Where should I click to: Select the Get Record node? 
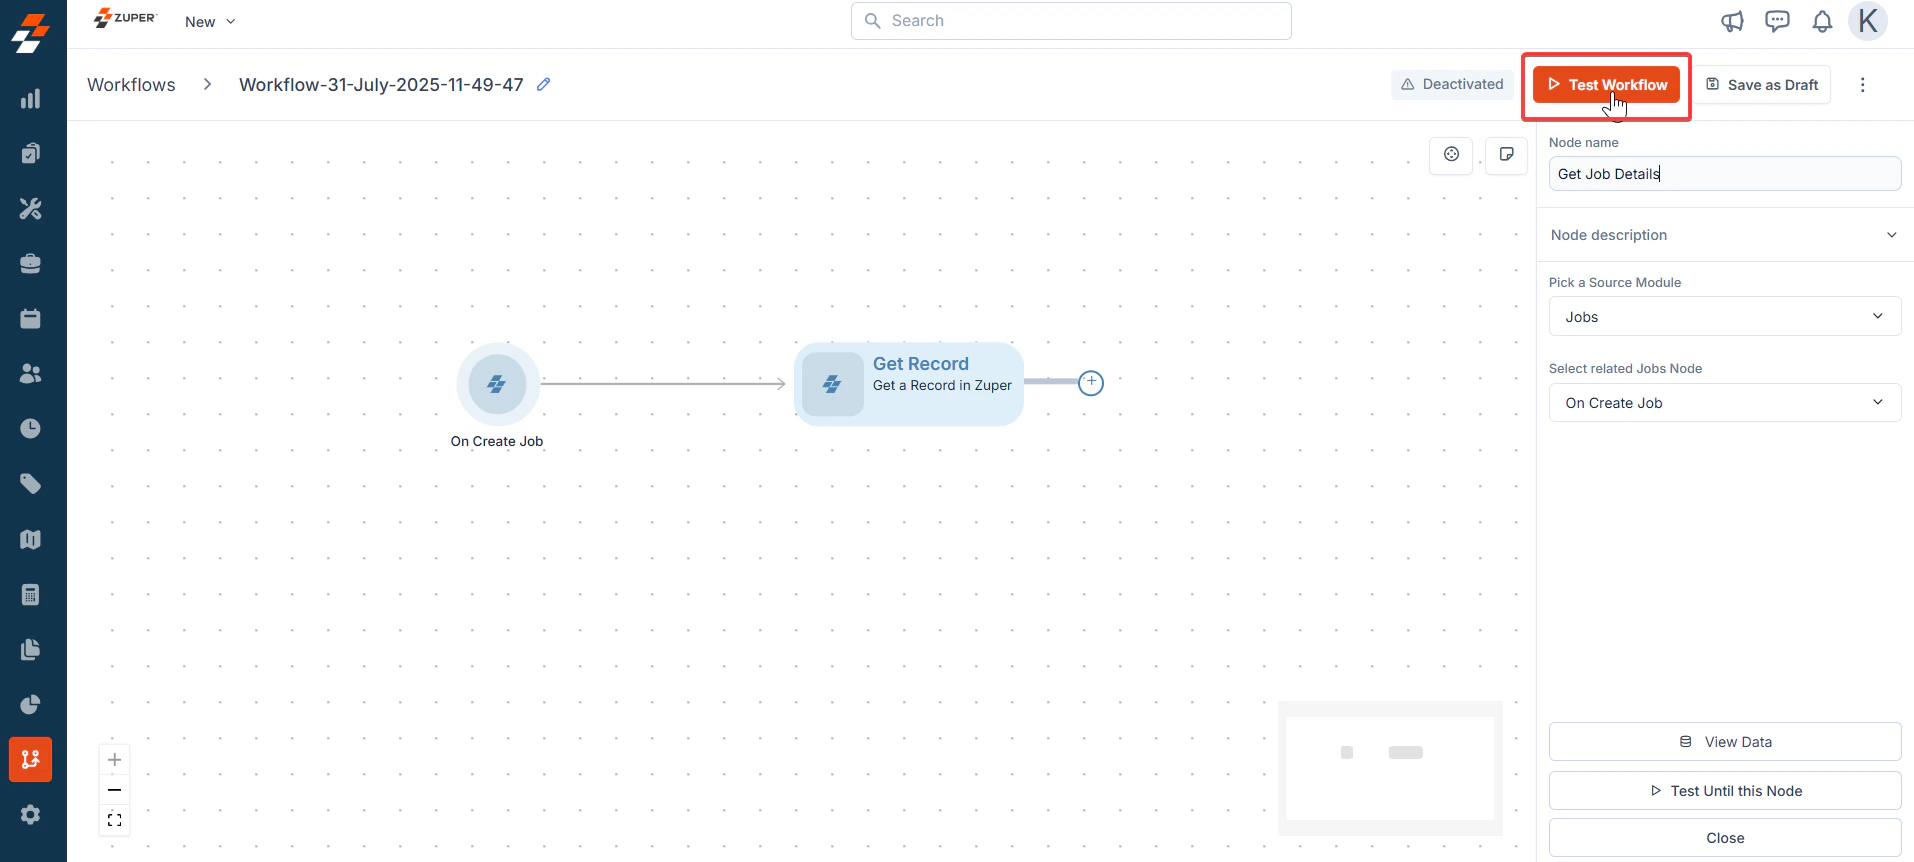click(909, 384)
